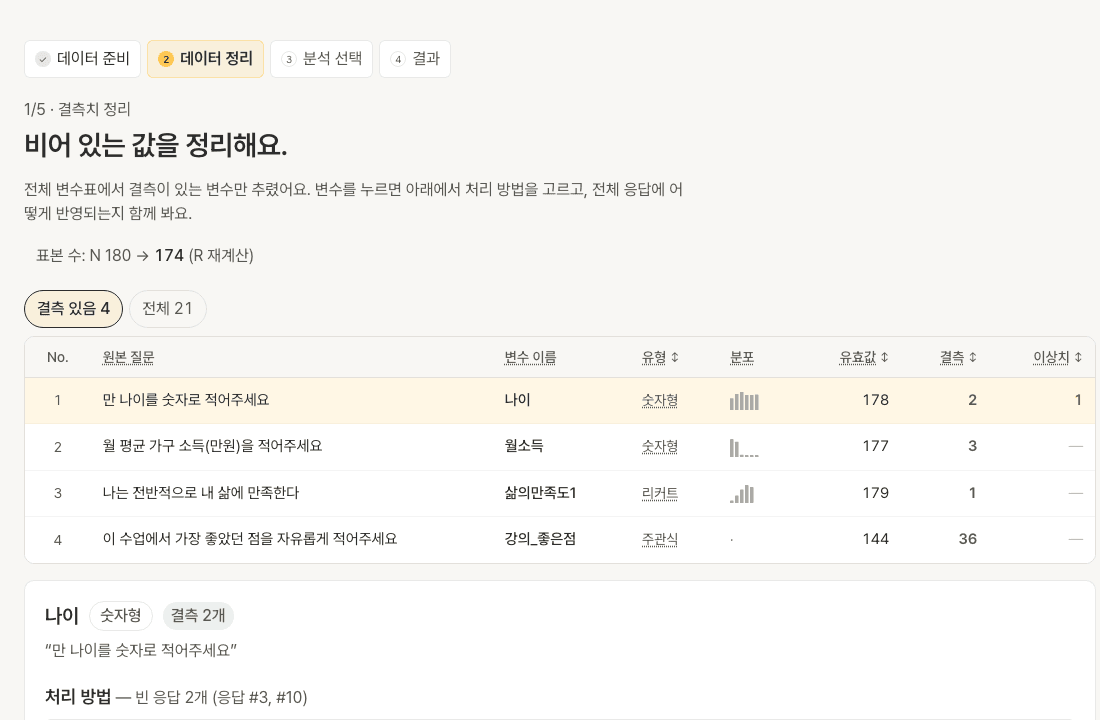Click the 숫자형 type label for 월소득
This screenshot has width=1100, height=720.
coord(660,446)
